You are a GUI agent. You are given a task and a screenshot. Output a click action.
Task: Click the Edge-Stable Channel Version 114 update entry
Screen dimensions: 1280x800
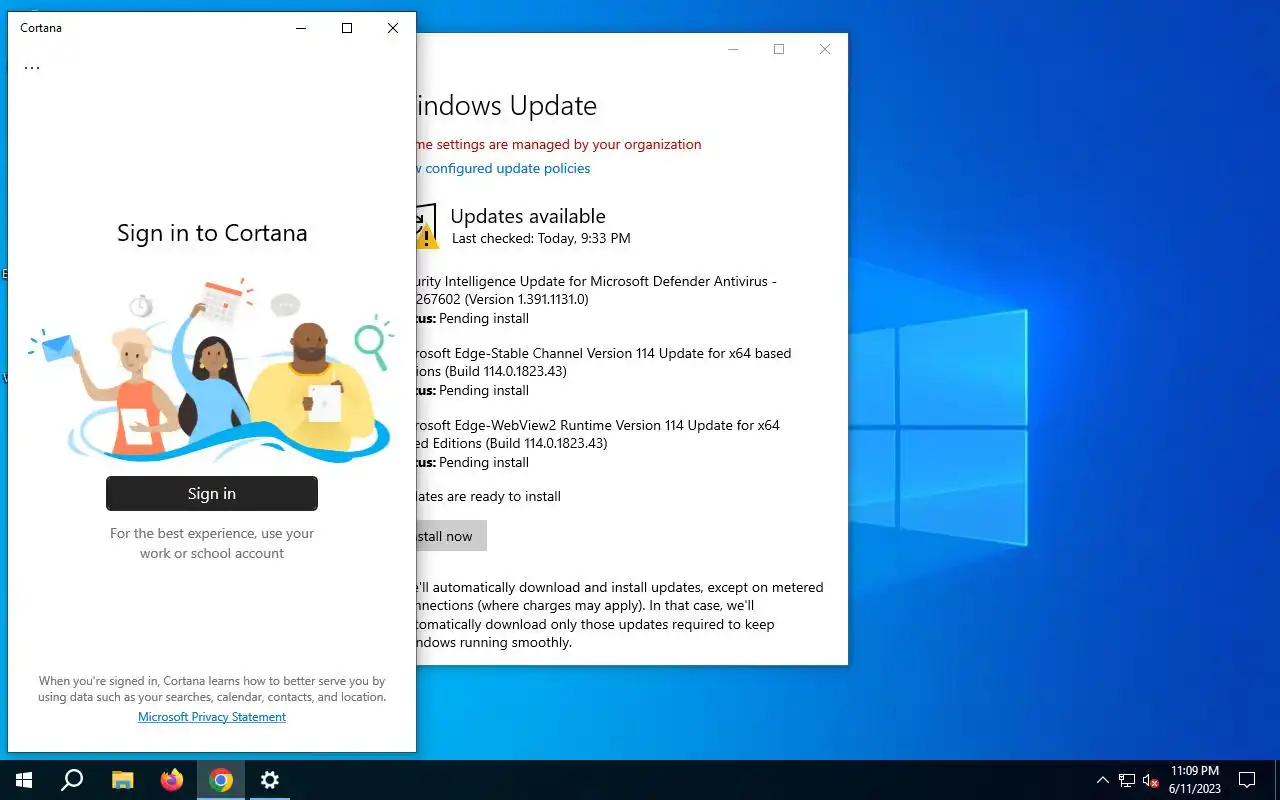604,372
